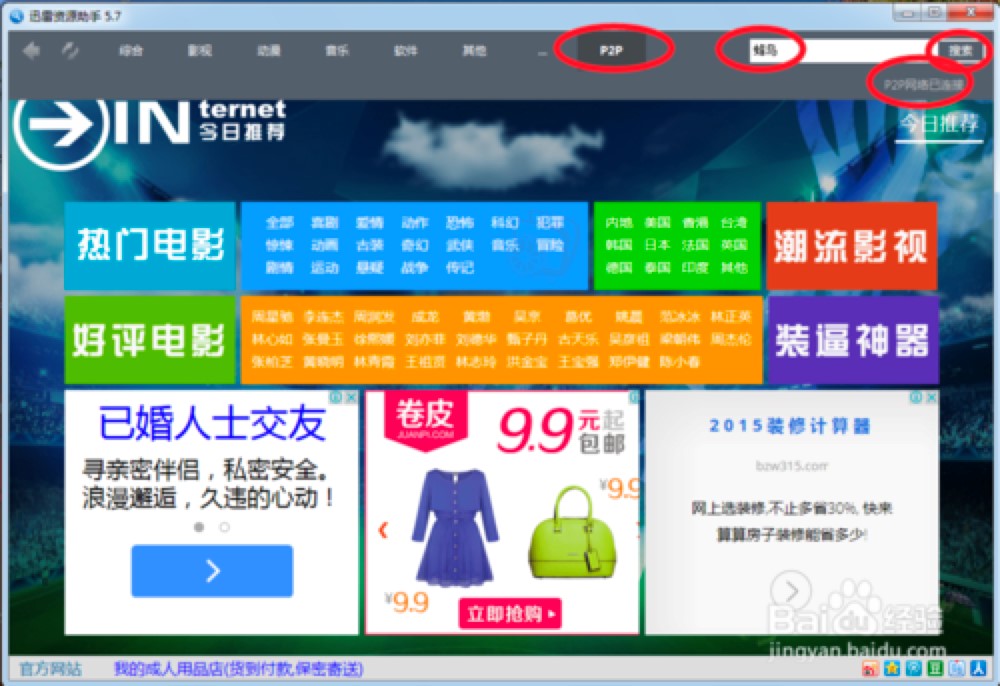
Task: Select the 动作 genre
Action: pos(415,223)
